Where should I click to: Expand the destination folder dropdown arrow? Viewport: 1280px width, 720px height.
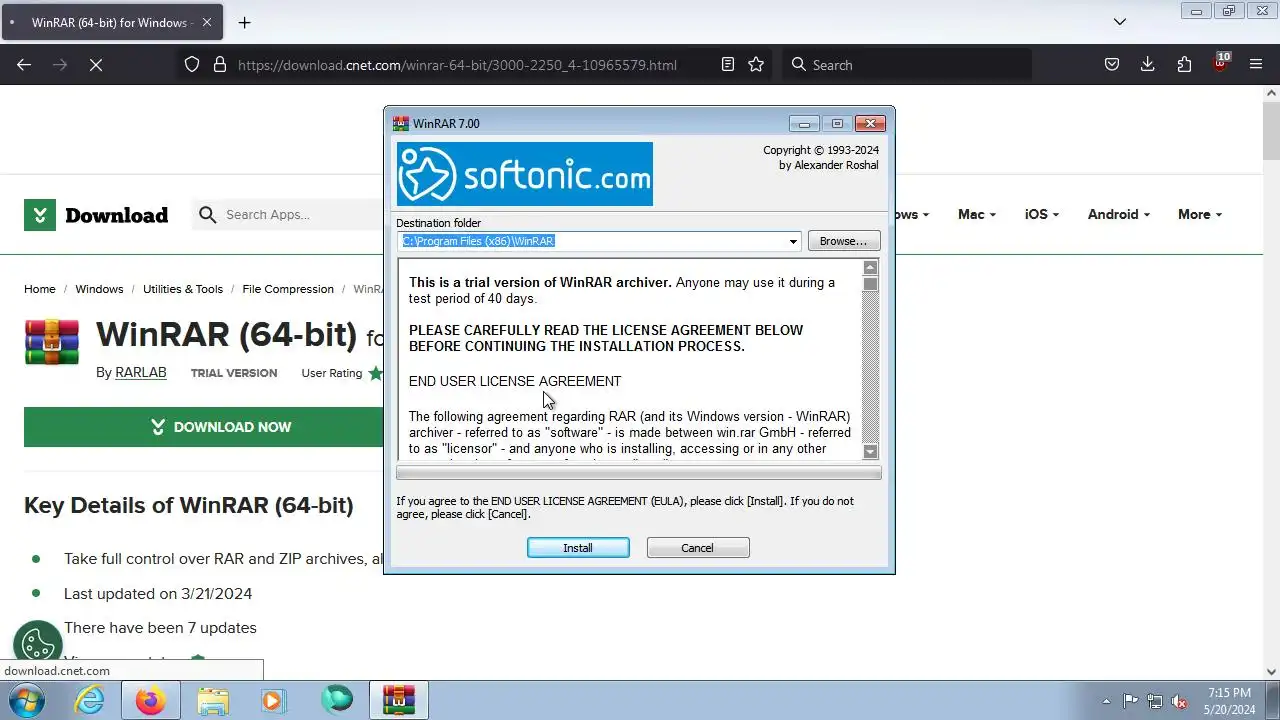click(x=793, y=241)
